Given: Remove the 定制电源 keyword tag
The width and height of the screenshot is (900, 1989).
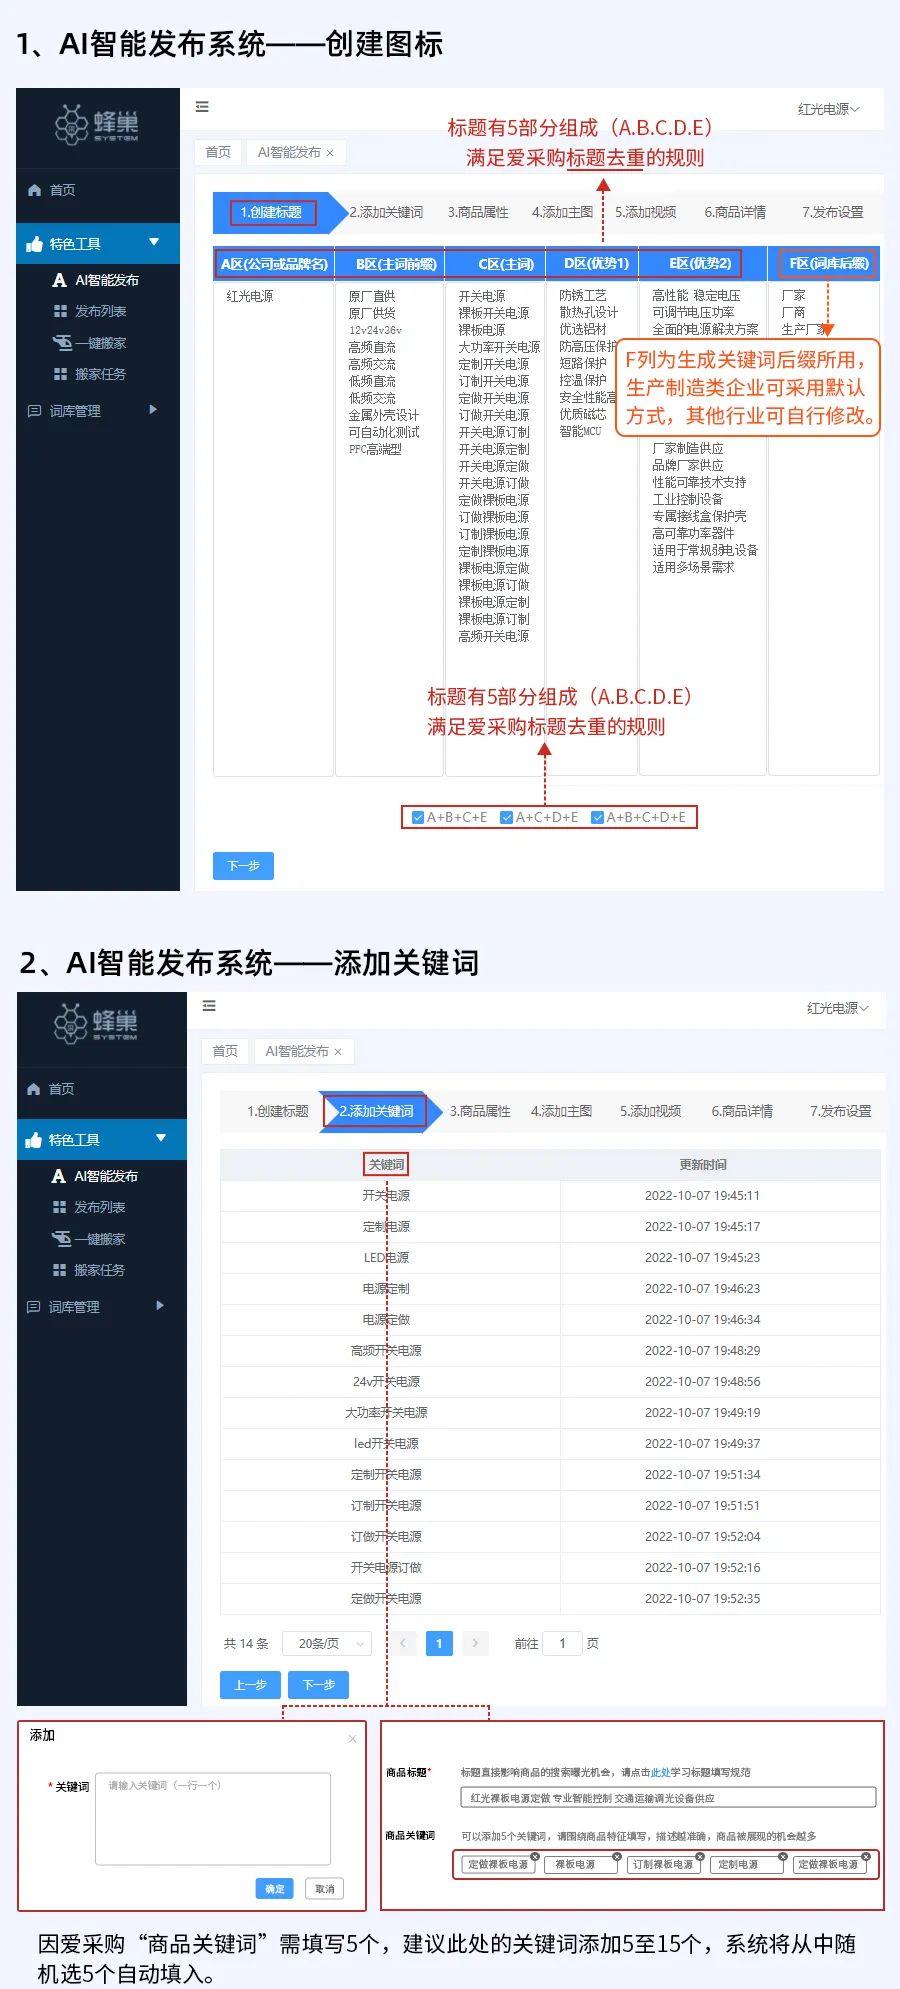Looking at the screenshot, I should pos(782,1857).
